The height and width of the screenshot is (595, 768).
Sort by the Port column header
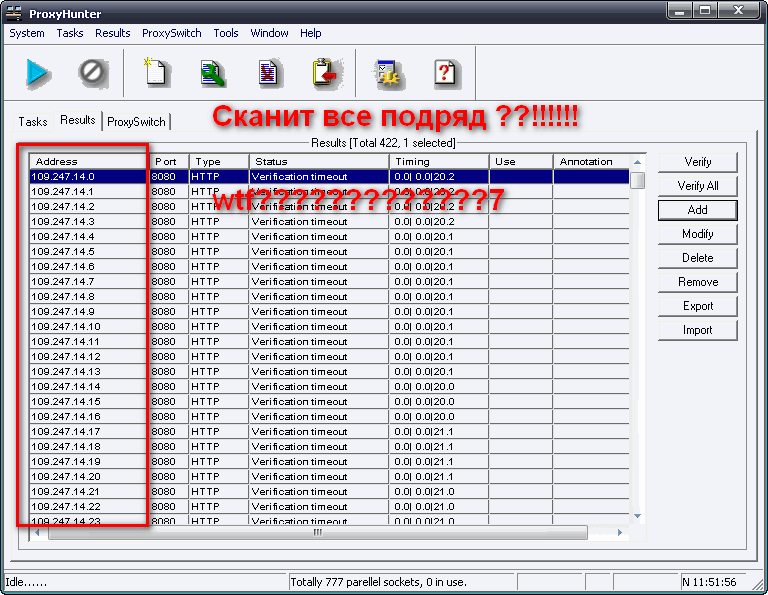point(169,162)
